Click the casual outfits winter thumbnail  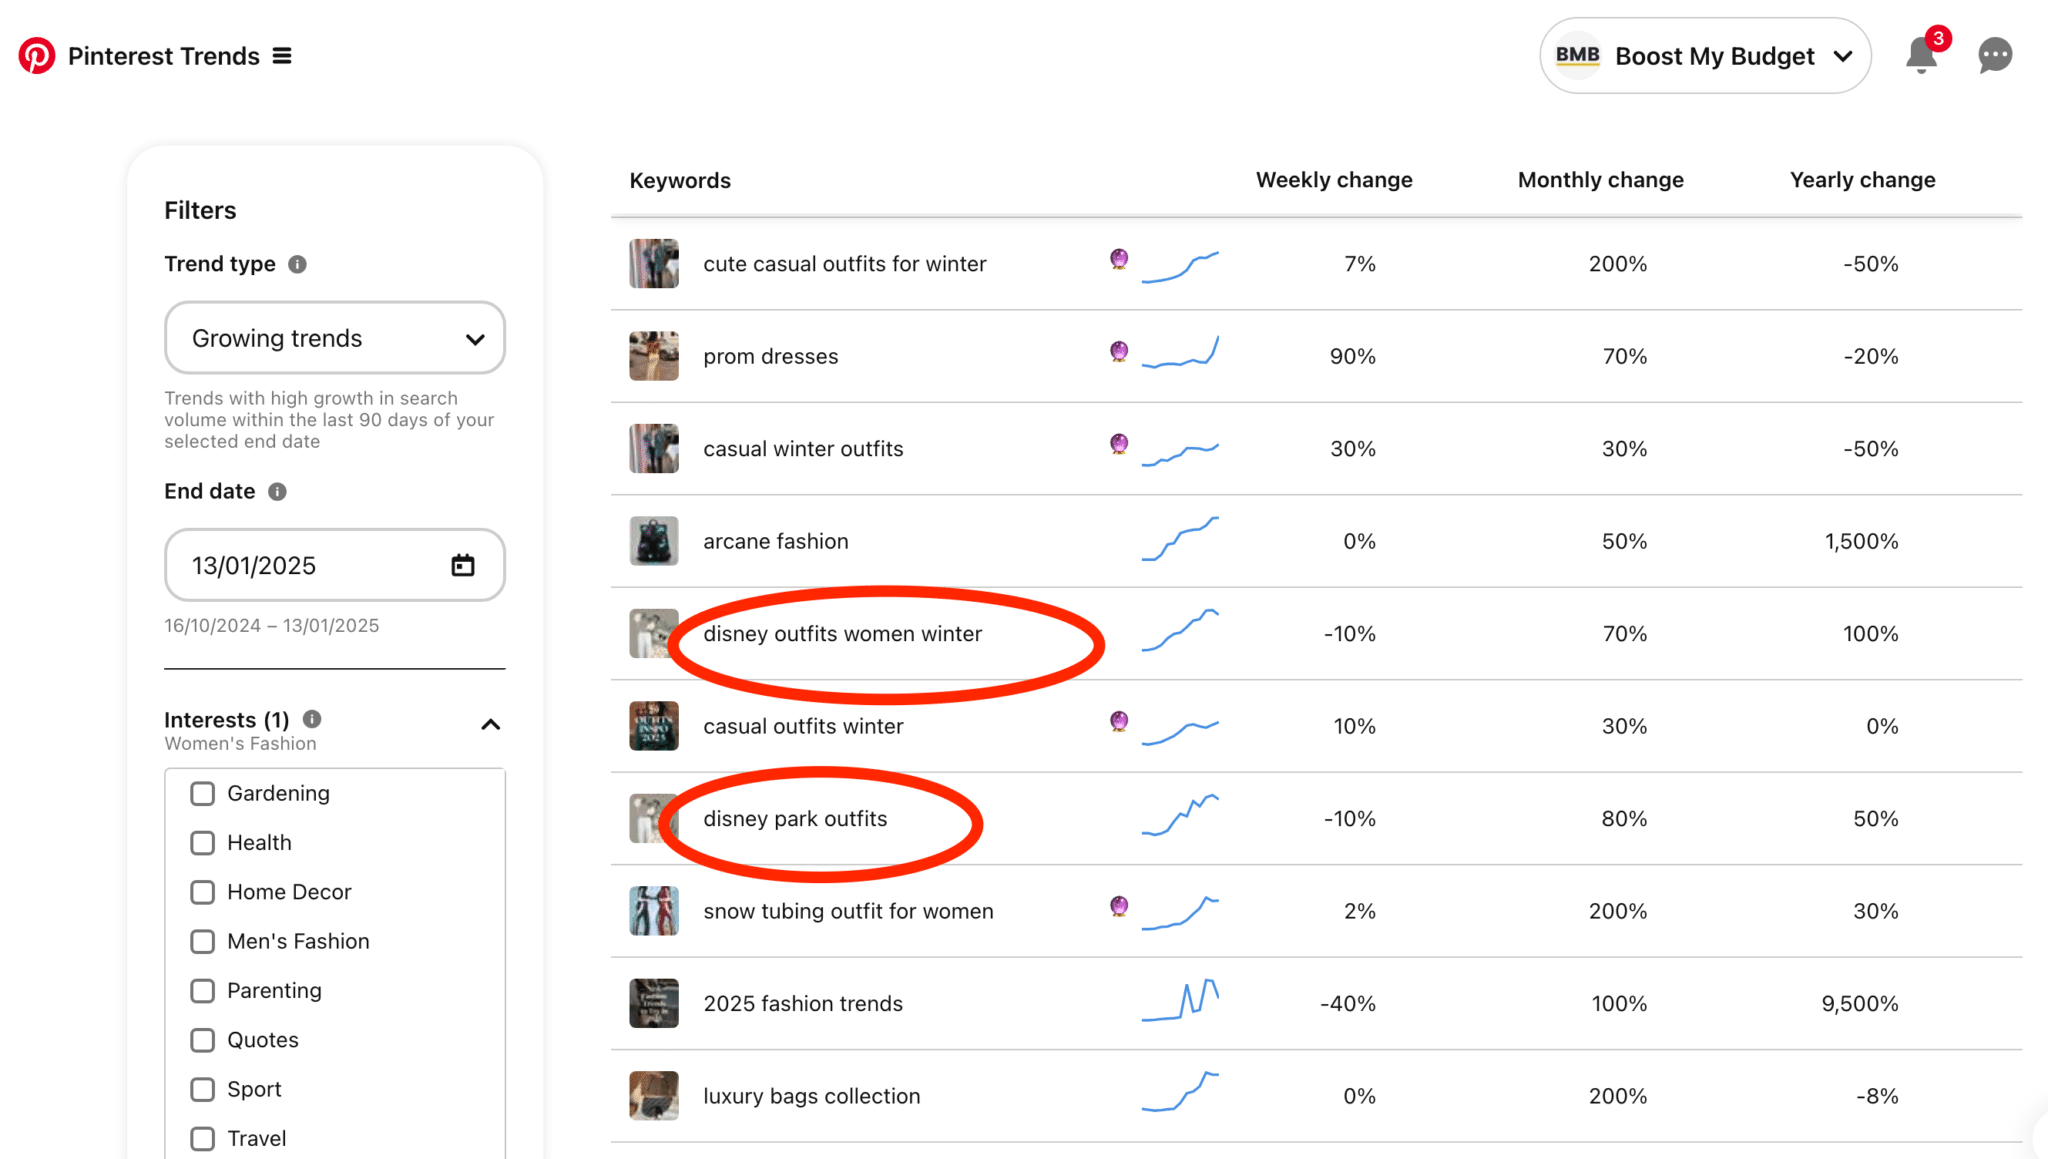tap(654, 726)
